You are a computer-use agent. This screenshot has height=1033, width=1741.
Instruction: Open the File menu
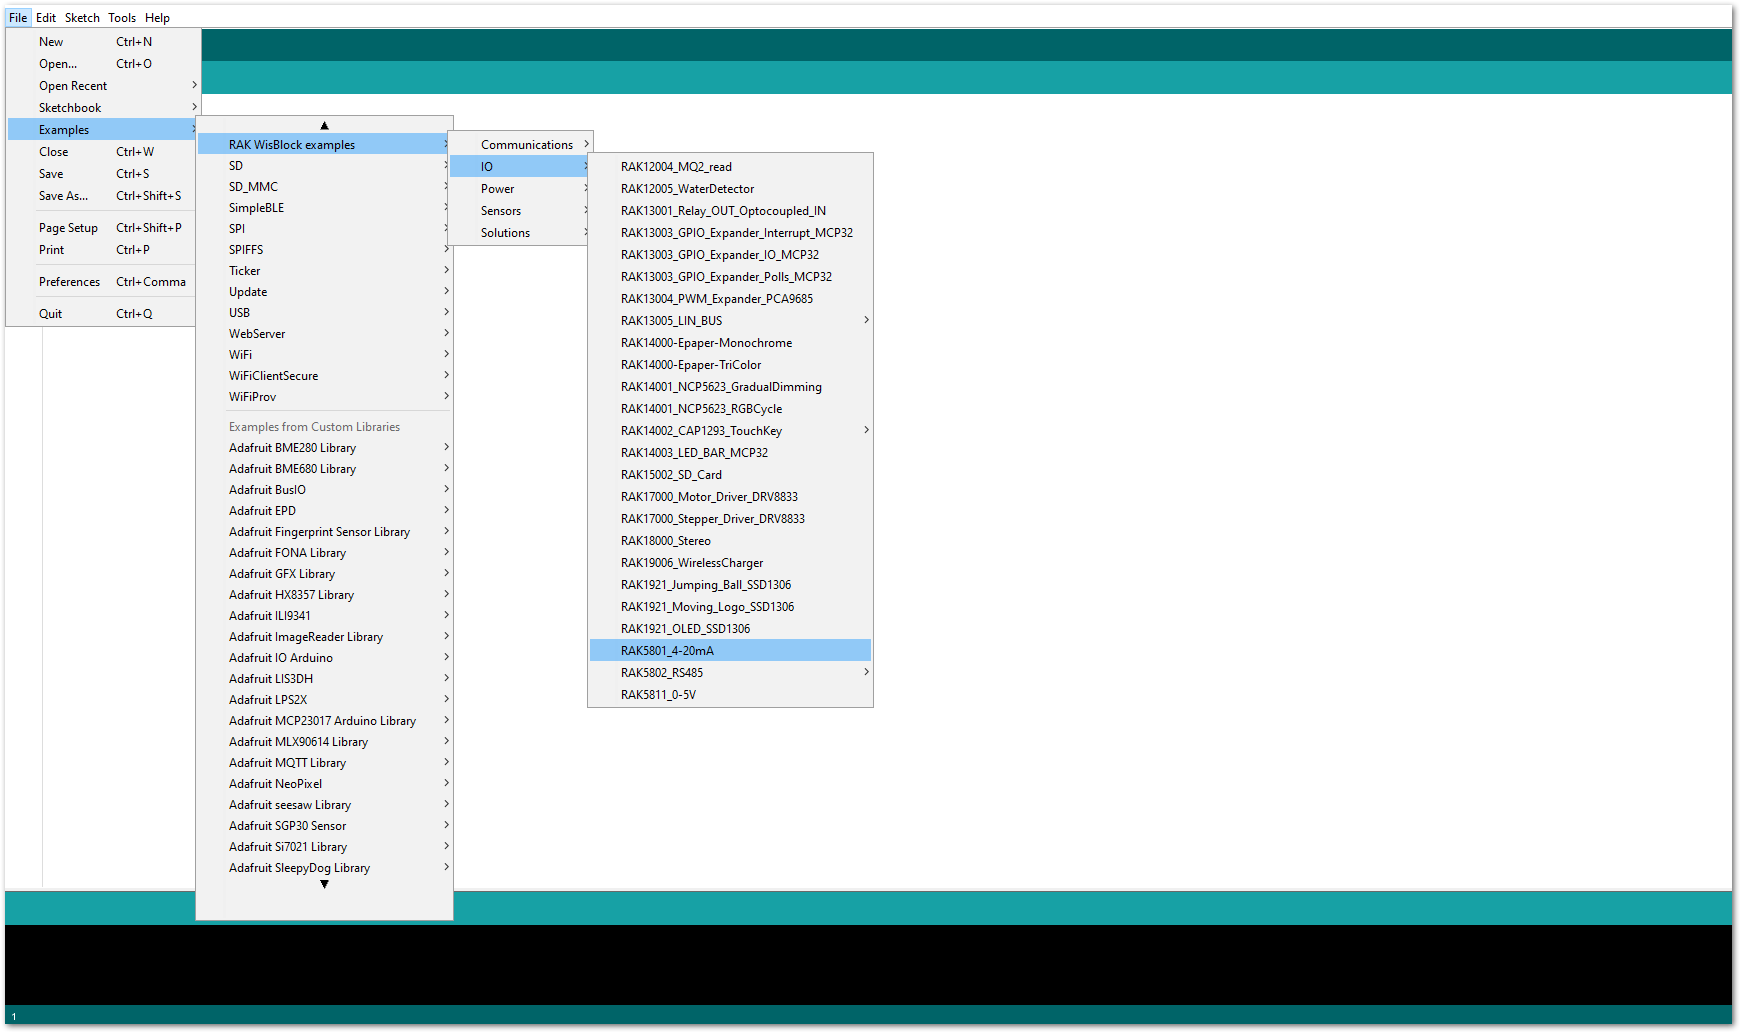coord(18,17)
